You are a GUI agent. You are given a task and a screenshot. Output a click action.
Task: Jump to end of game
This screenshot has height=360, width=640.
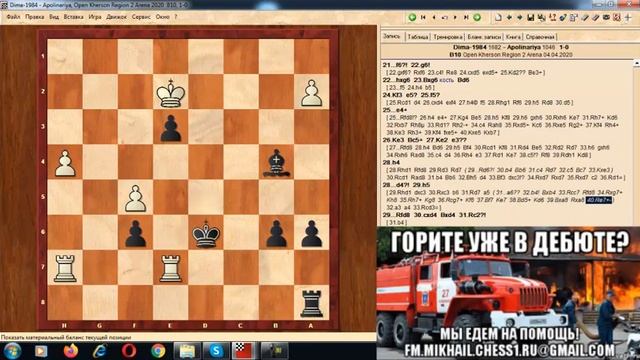pos(466,17)
